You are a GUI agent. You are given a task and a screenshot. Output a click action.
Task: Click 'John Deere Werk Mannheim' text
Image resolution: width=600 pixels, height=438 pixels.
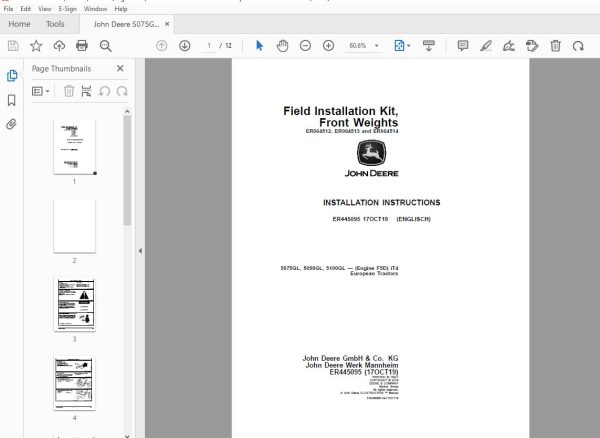tap(352, 365)
